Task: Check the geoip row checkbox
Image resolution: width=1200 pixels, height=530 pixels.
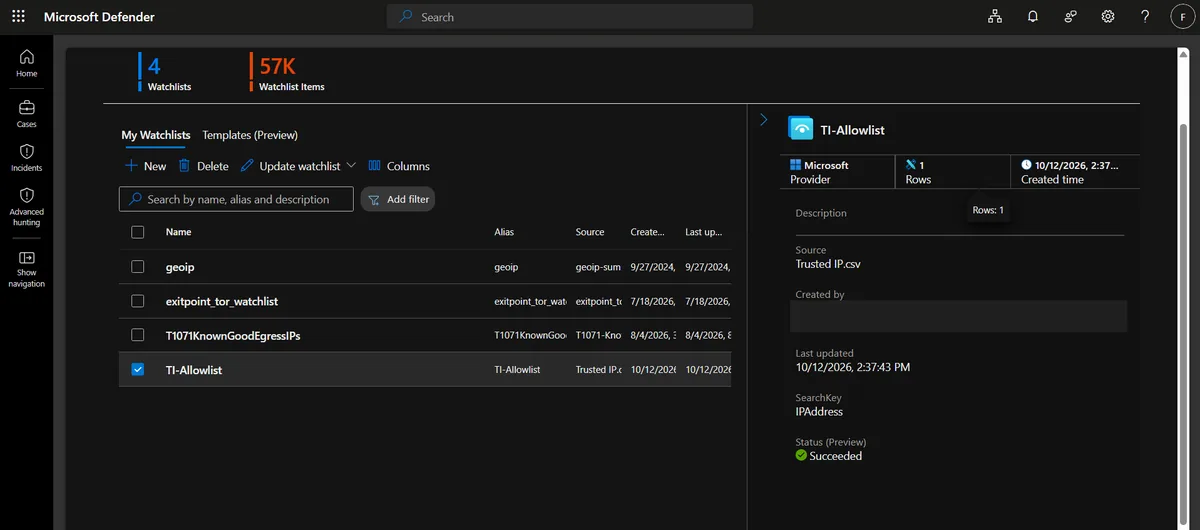Action: [138, 267]
